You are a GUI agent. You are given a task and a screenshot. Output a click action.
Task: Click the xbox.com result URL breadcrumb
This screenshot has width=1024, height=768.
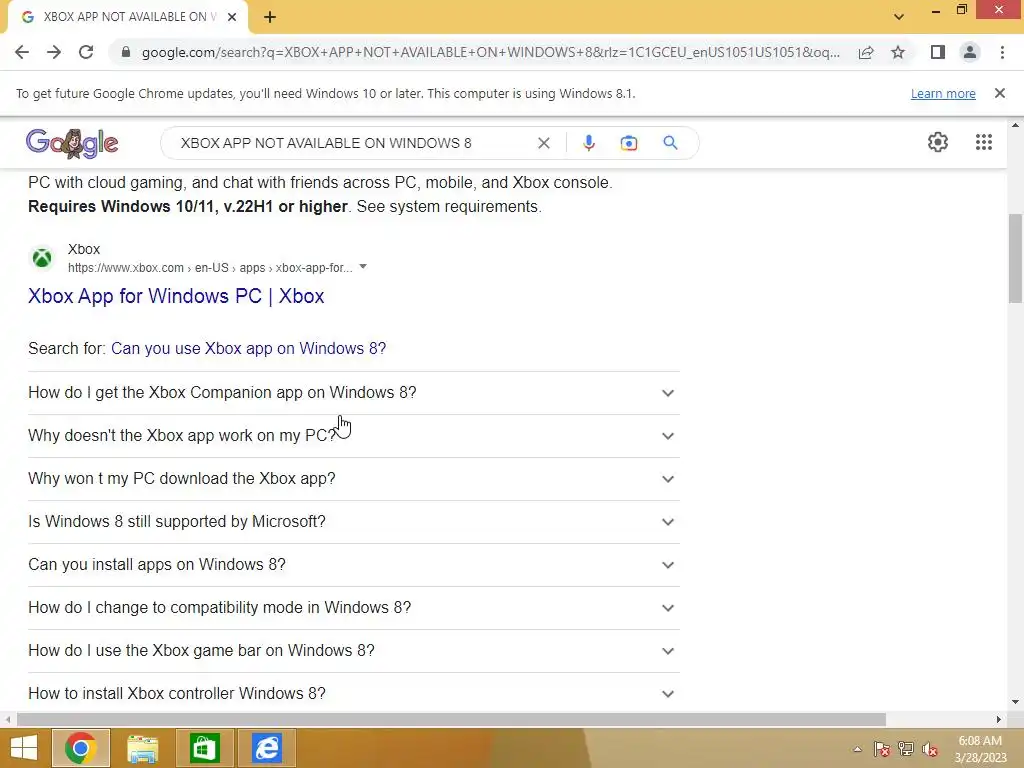coord(210,268)
